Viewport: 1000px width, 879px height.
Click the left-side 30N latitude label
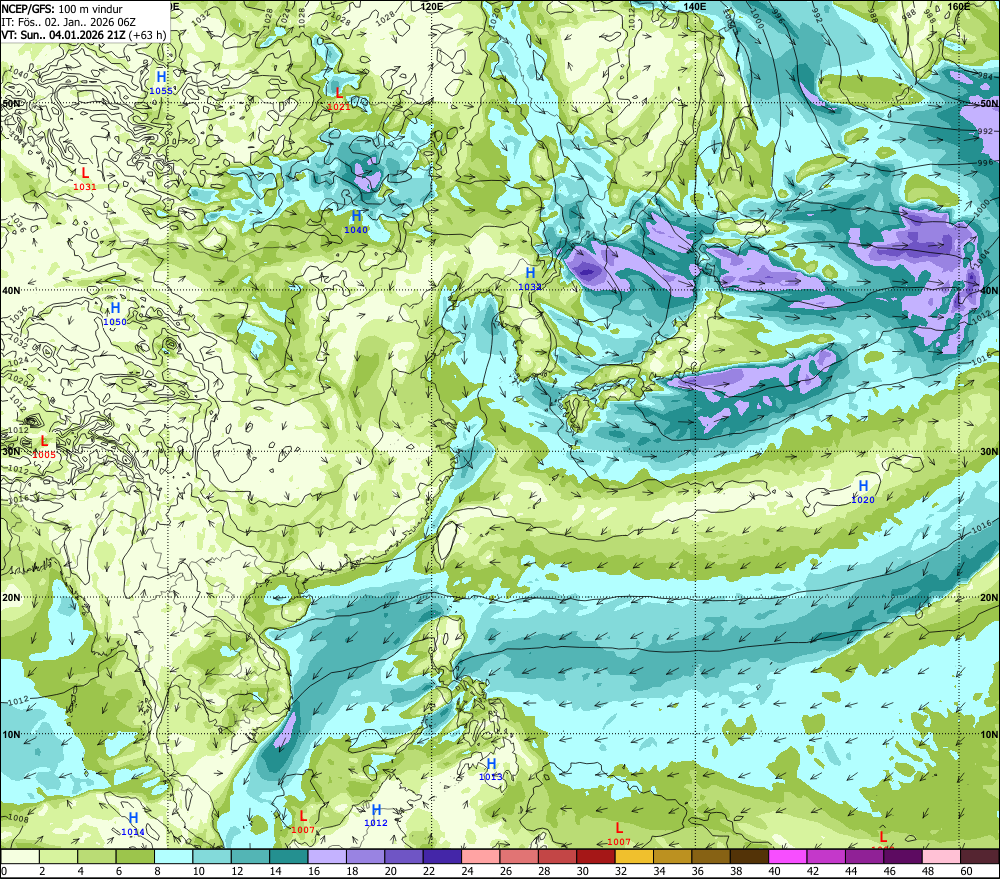click(x=11, y=452)
